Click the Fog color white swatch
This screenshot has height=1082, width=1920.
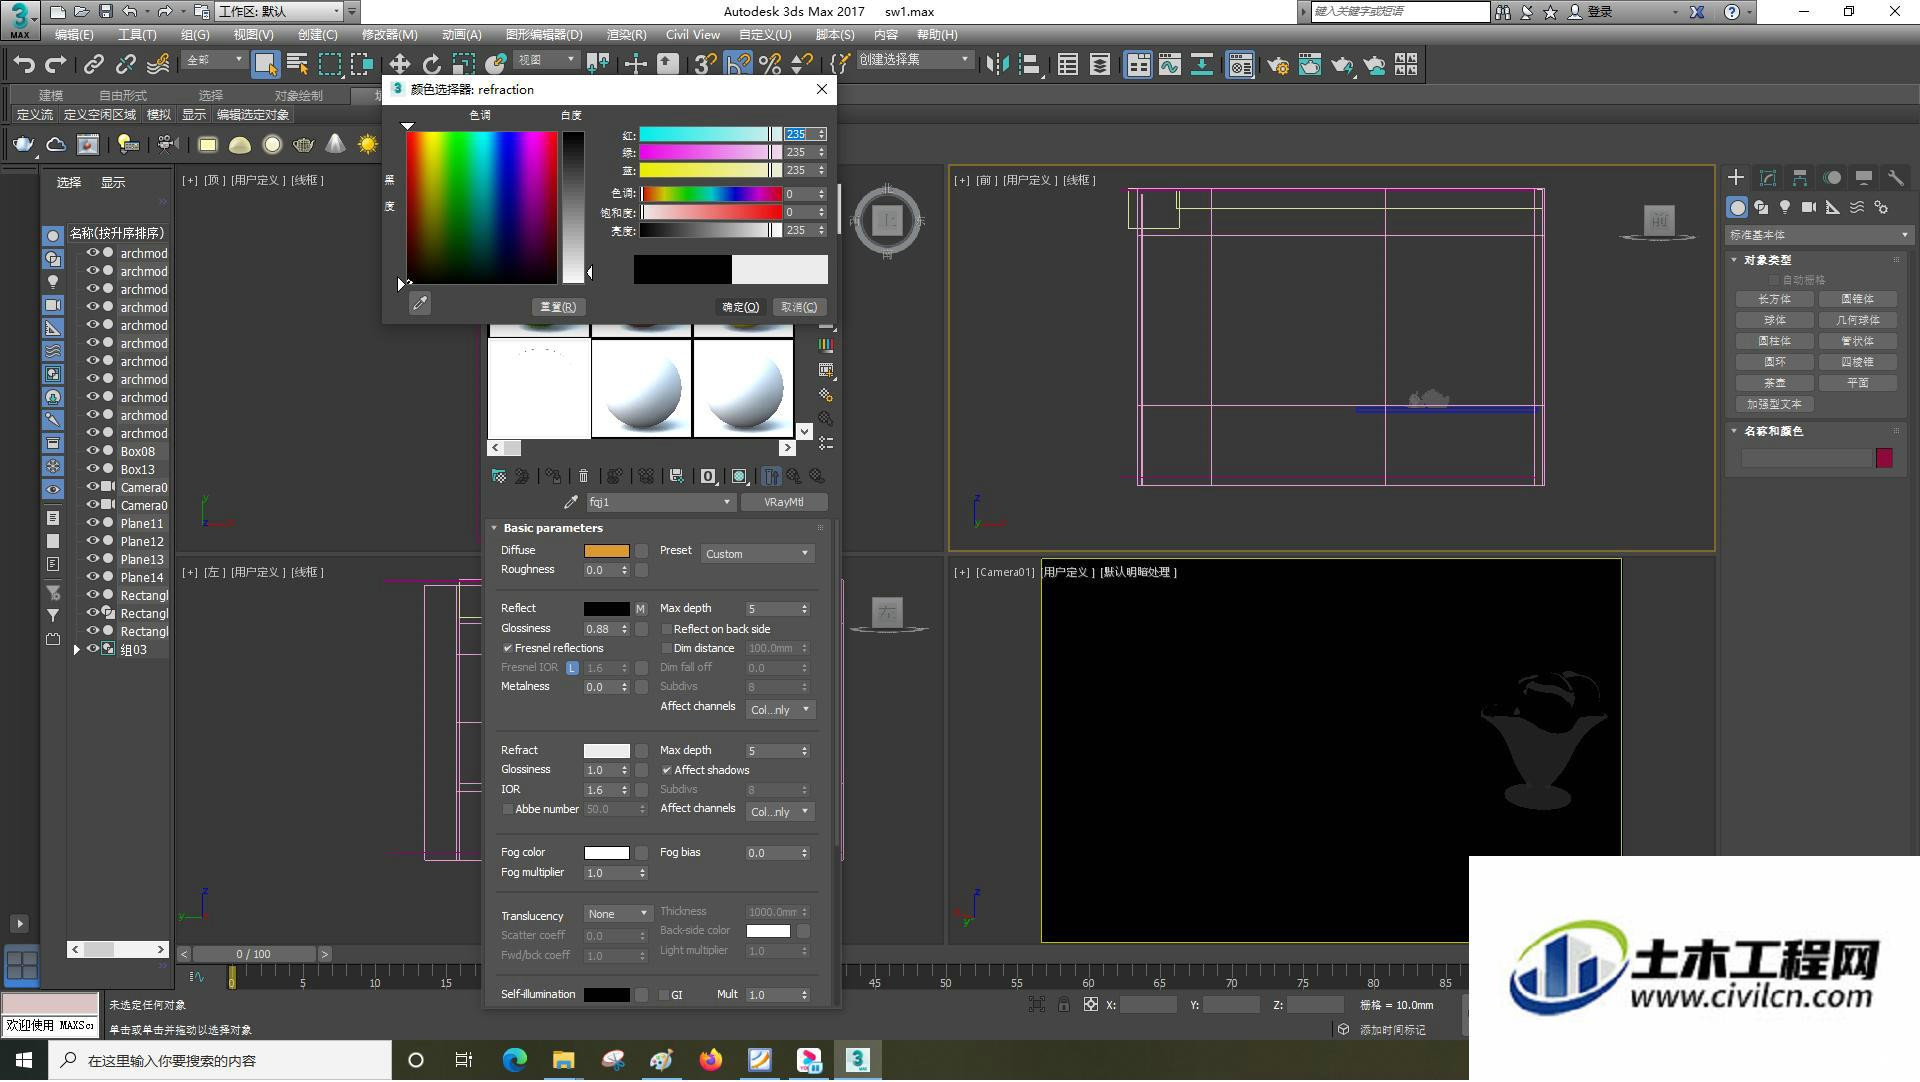pos(607,854)
